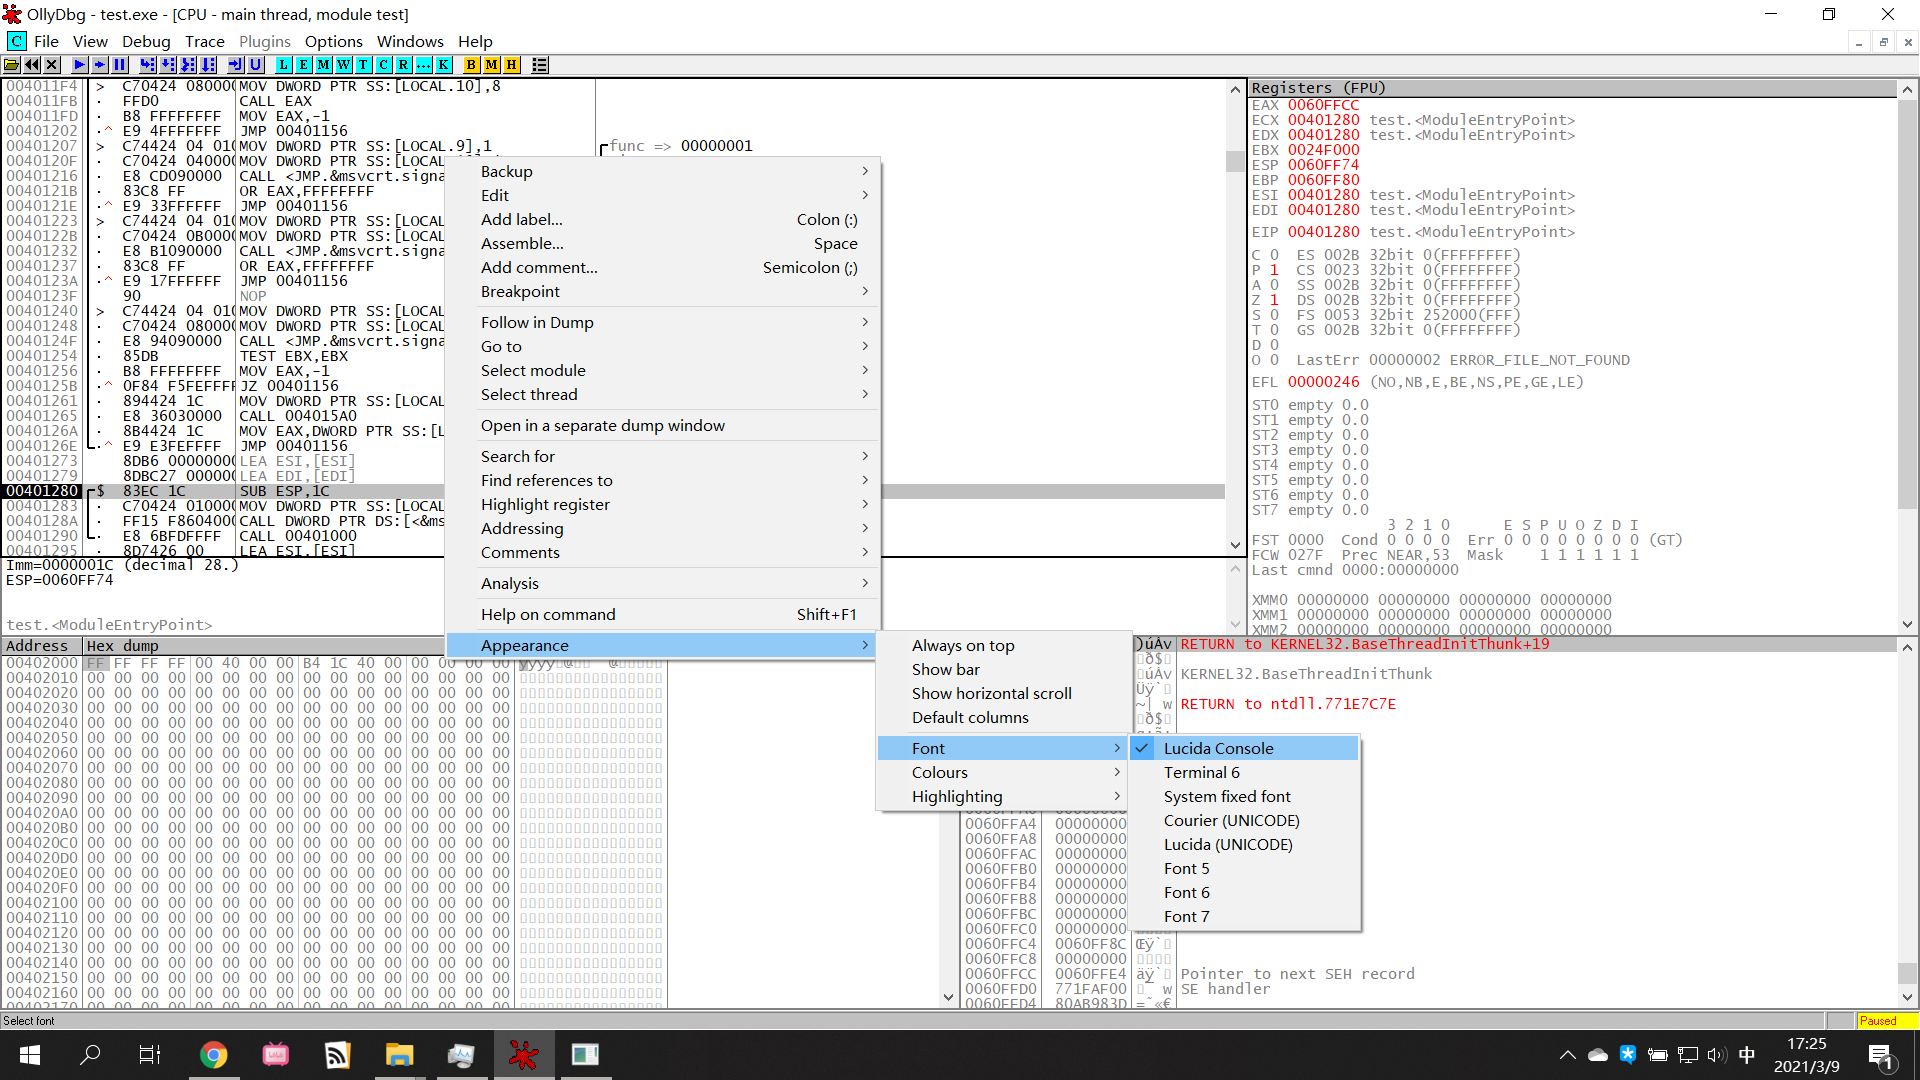Viewport: 1920px width, 1080px height.
Task: Open Call stack via K icon
Action: 443,65
